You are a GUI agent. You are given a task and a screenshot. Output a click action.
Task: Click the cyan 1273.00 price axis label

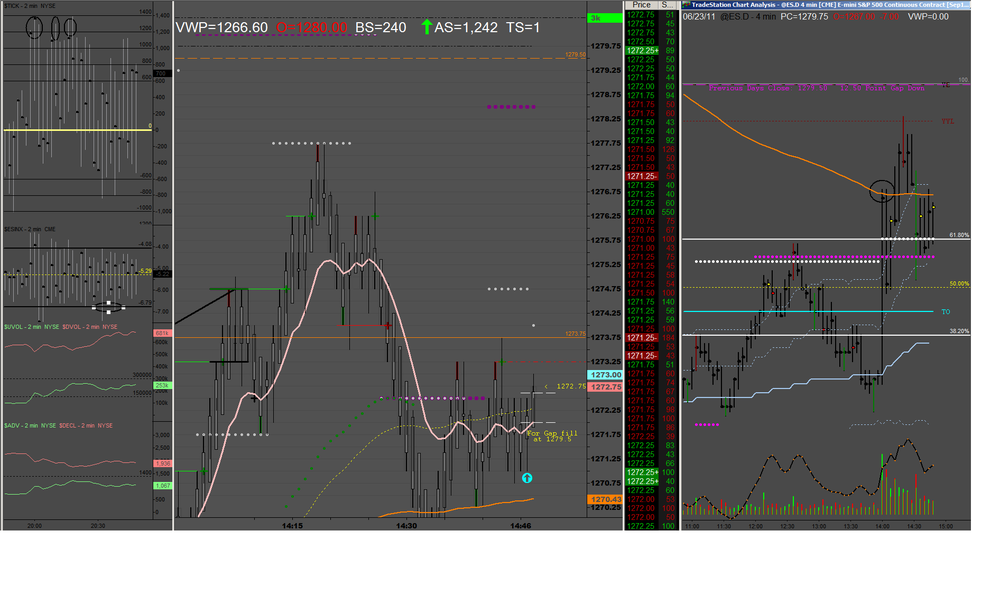(605, 375)
